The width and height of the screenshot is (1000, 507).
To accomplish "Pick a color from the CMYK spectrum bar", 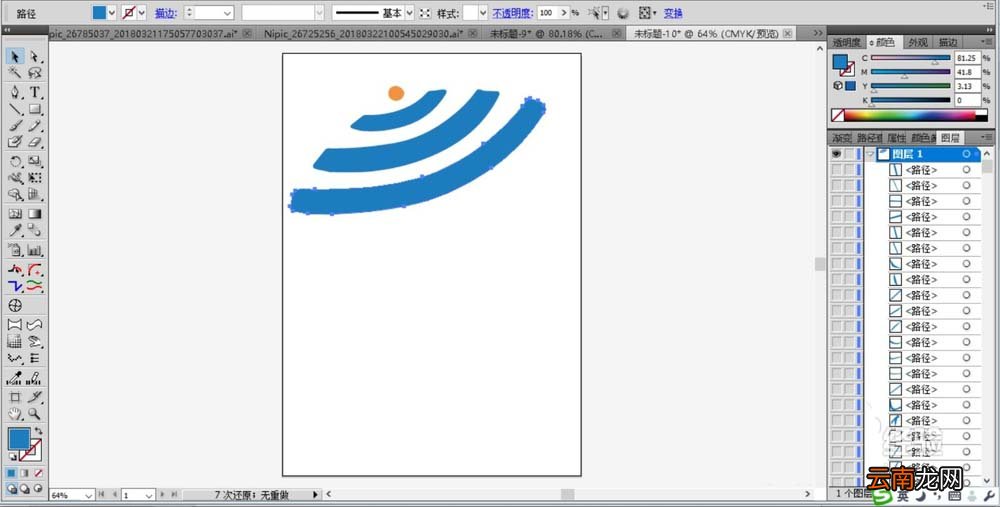I will [909, 115].
